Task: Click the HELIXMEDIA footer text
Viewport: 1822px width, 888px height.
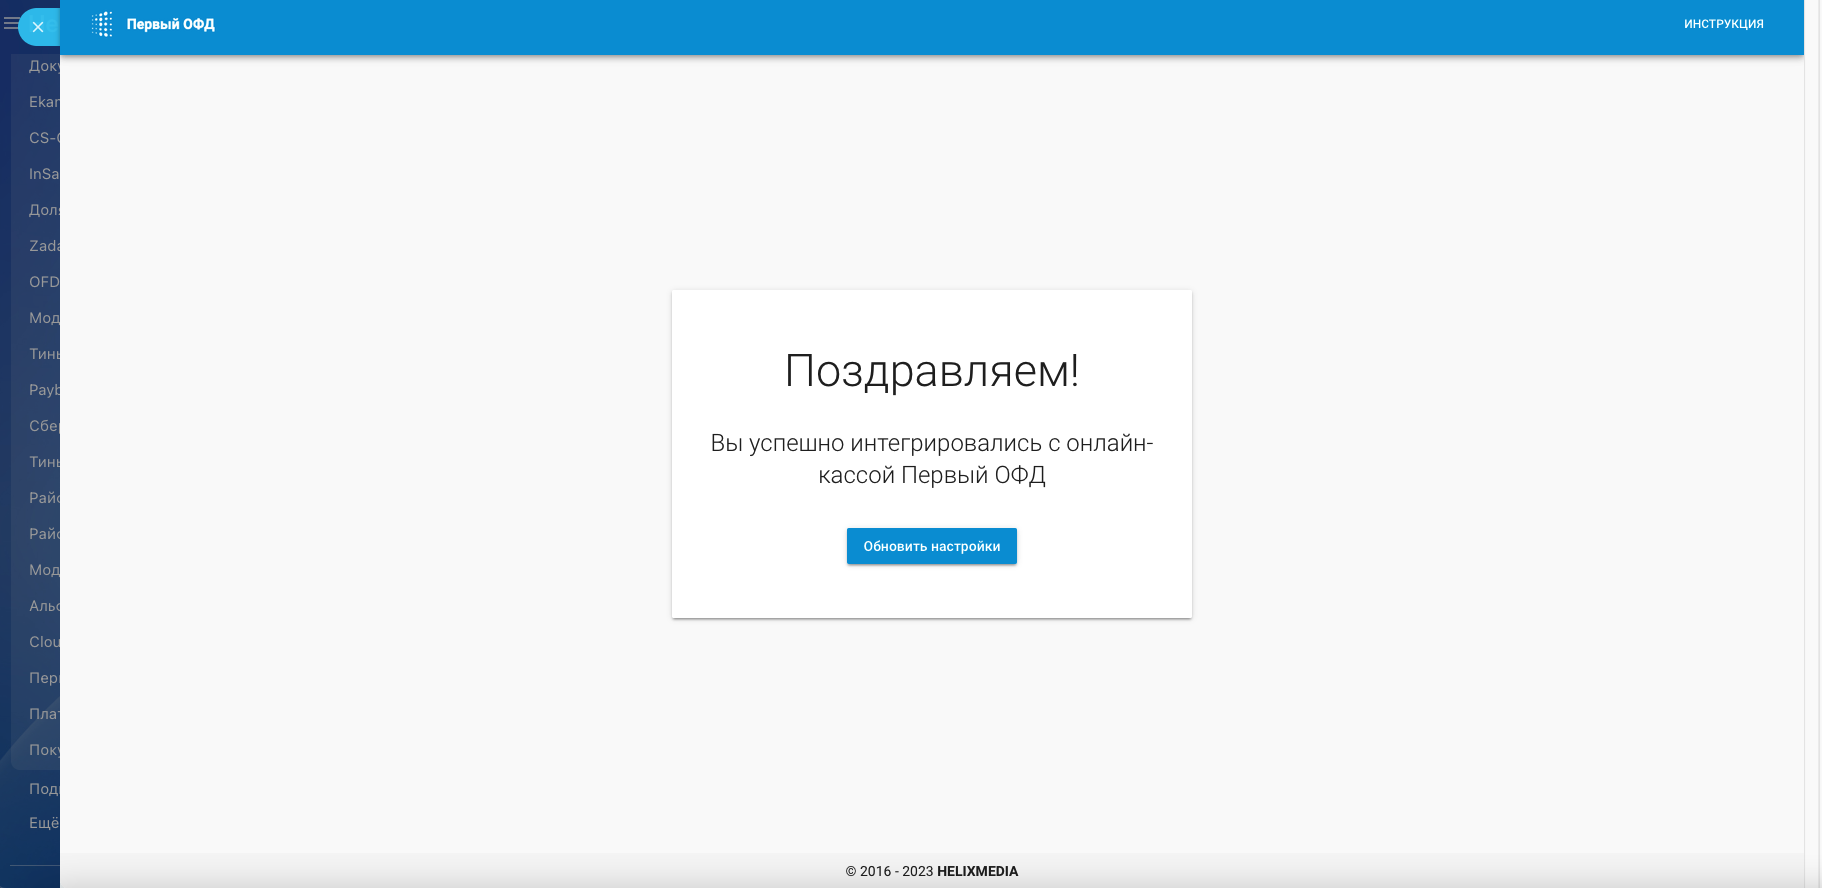Action: click(x=977, y=871)
